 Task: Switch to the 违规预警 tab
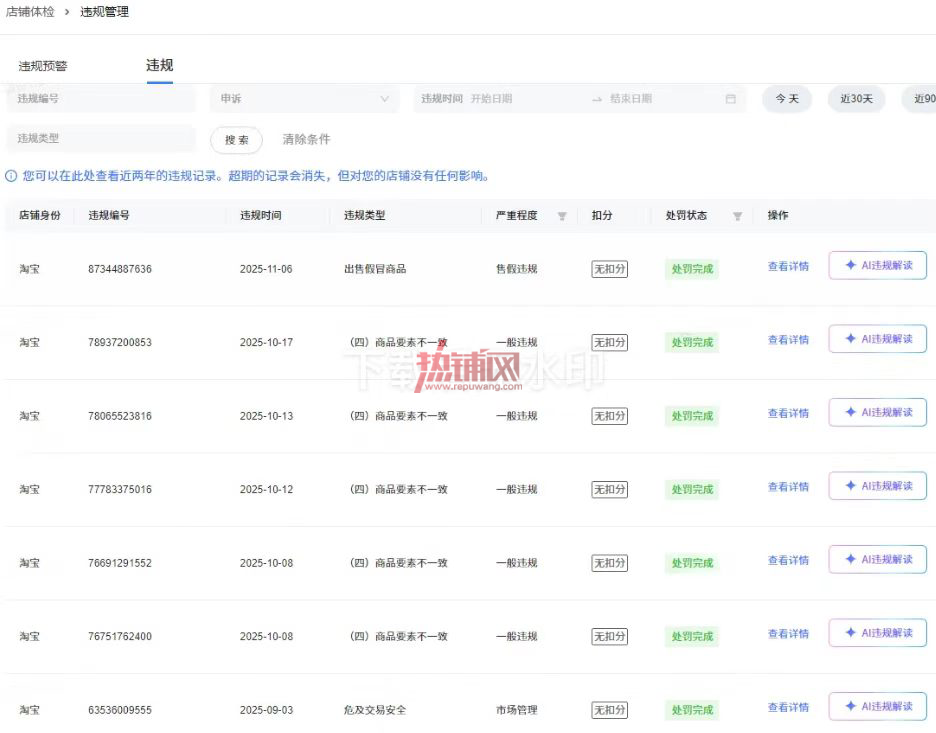coord(42,66)
